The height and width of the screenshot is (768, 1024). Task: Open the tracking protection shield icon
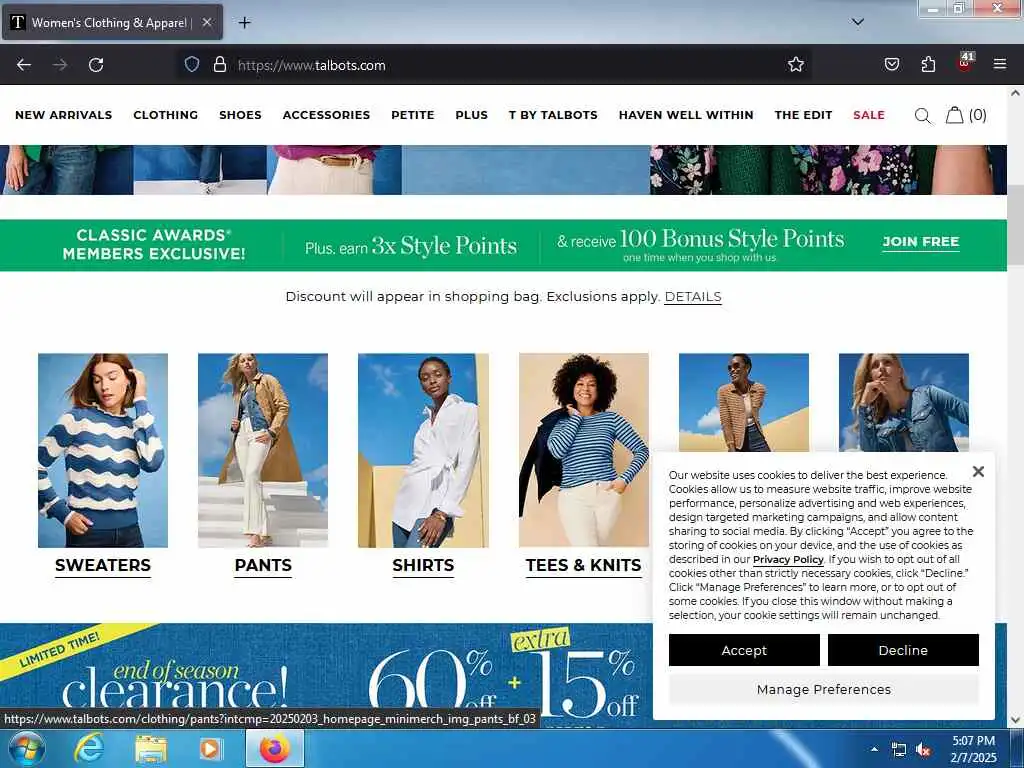click(191, 65)
